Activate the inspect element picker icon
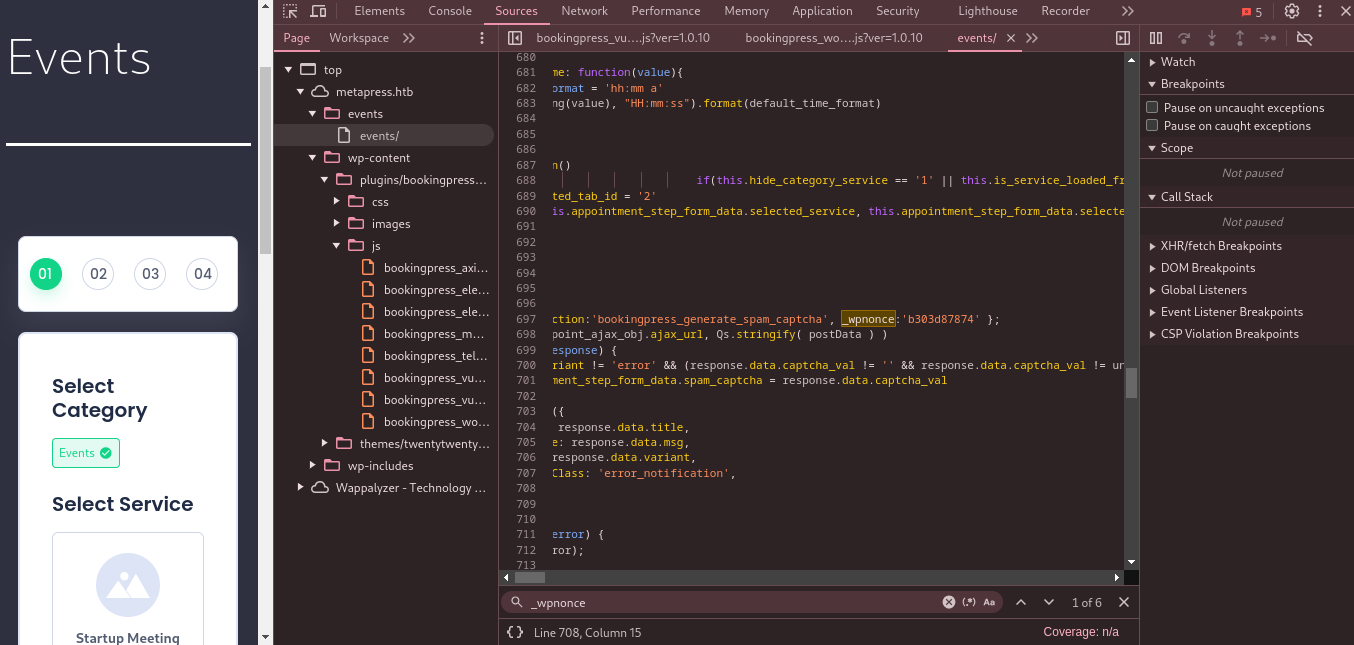Image resolution: width=1354 pixels, height=645 pixels. tap(290, 11)
